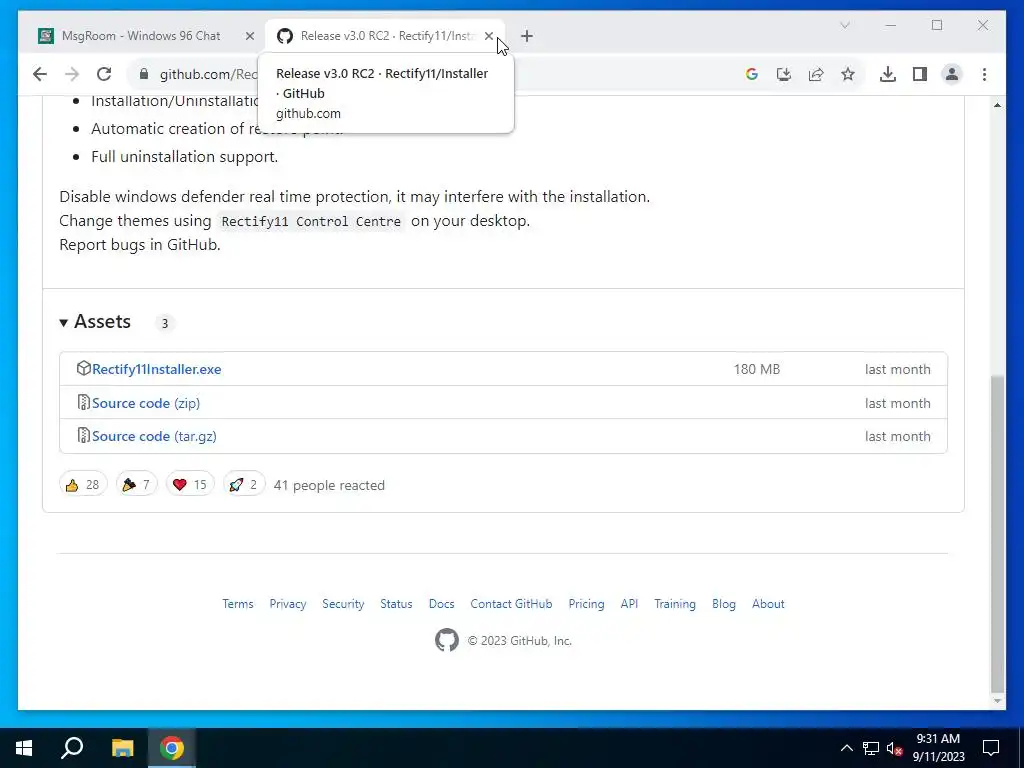Collapse the Assets section triangle
Viewport: 1024px width, 768px height.
tap(63, 323)
